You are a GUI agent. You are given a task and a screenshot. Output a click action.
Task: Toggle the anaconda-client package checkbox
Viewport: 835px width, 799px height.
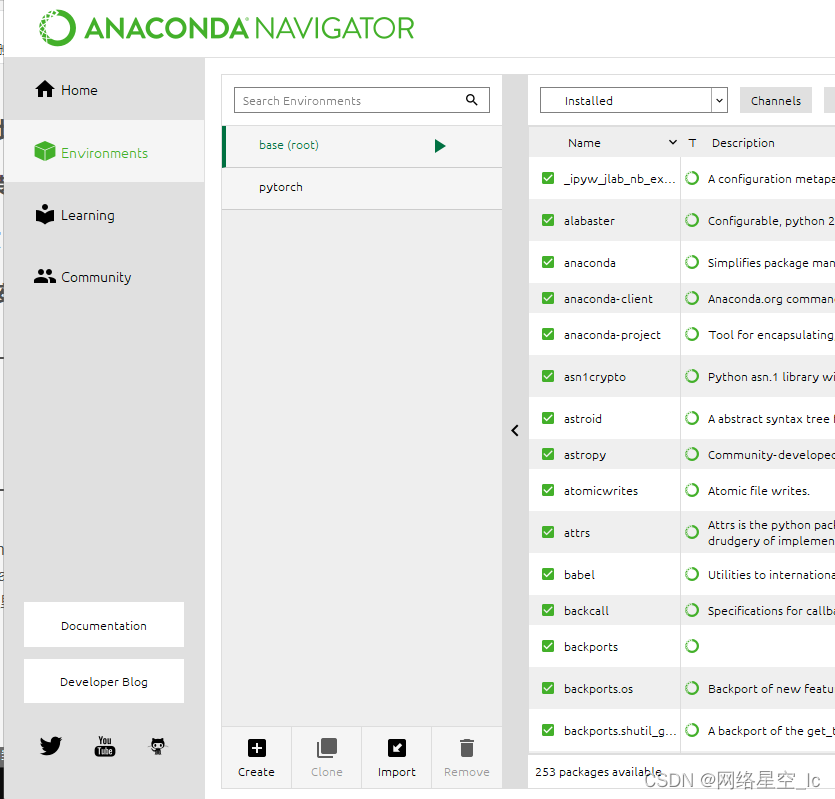pyautogui.click(x=547, y=298)
